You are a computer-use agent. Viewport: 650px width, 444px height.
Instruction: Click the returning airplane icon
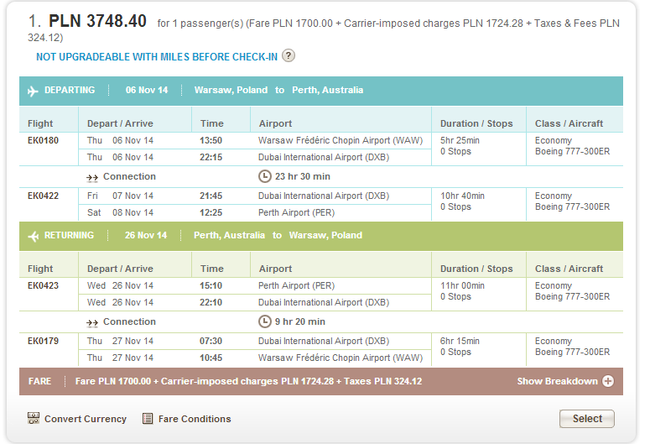[33, 236]
